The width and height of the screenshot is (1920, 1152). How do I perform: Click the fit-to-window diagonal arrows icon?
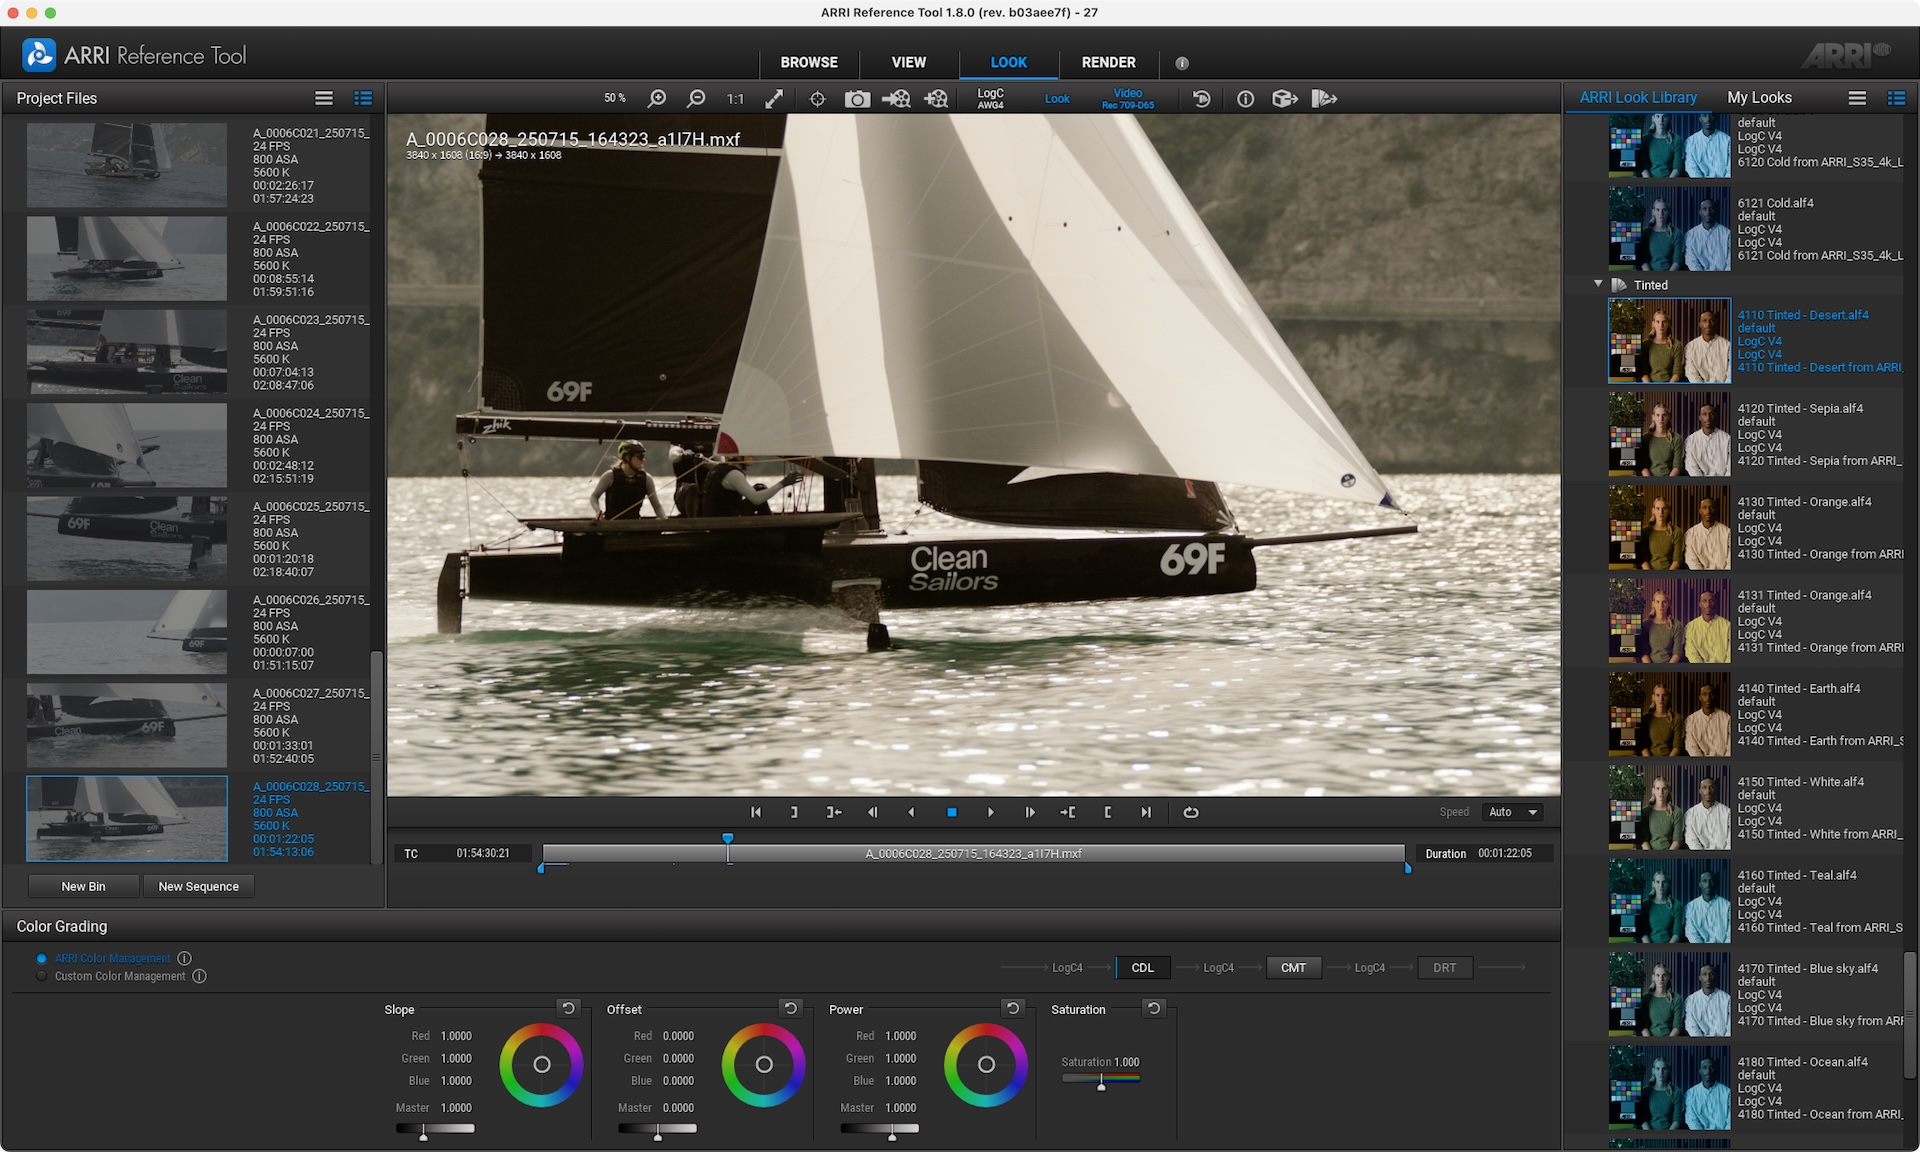pos(774,98)
